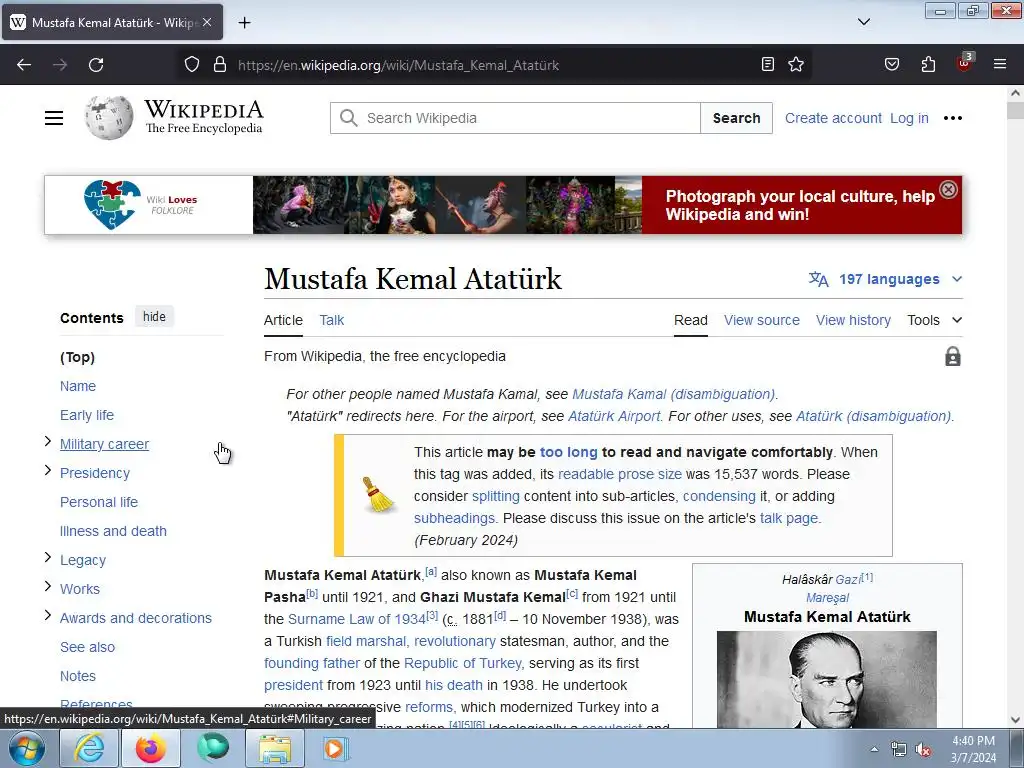Viewport: 1024px width, 768px height.
Task: Open the readable prose size link
Action: (620, 474)
